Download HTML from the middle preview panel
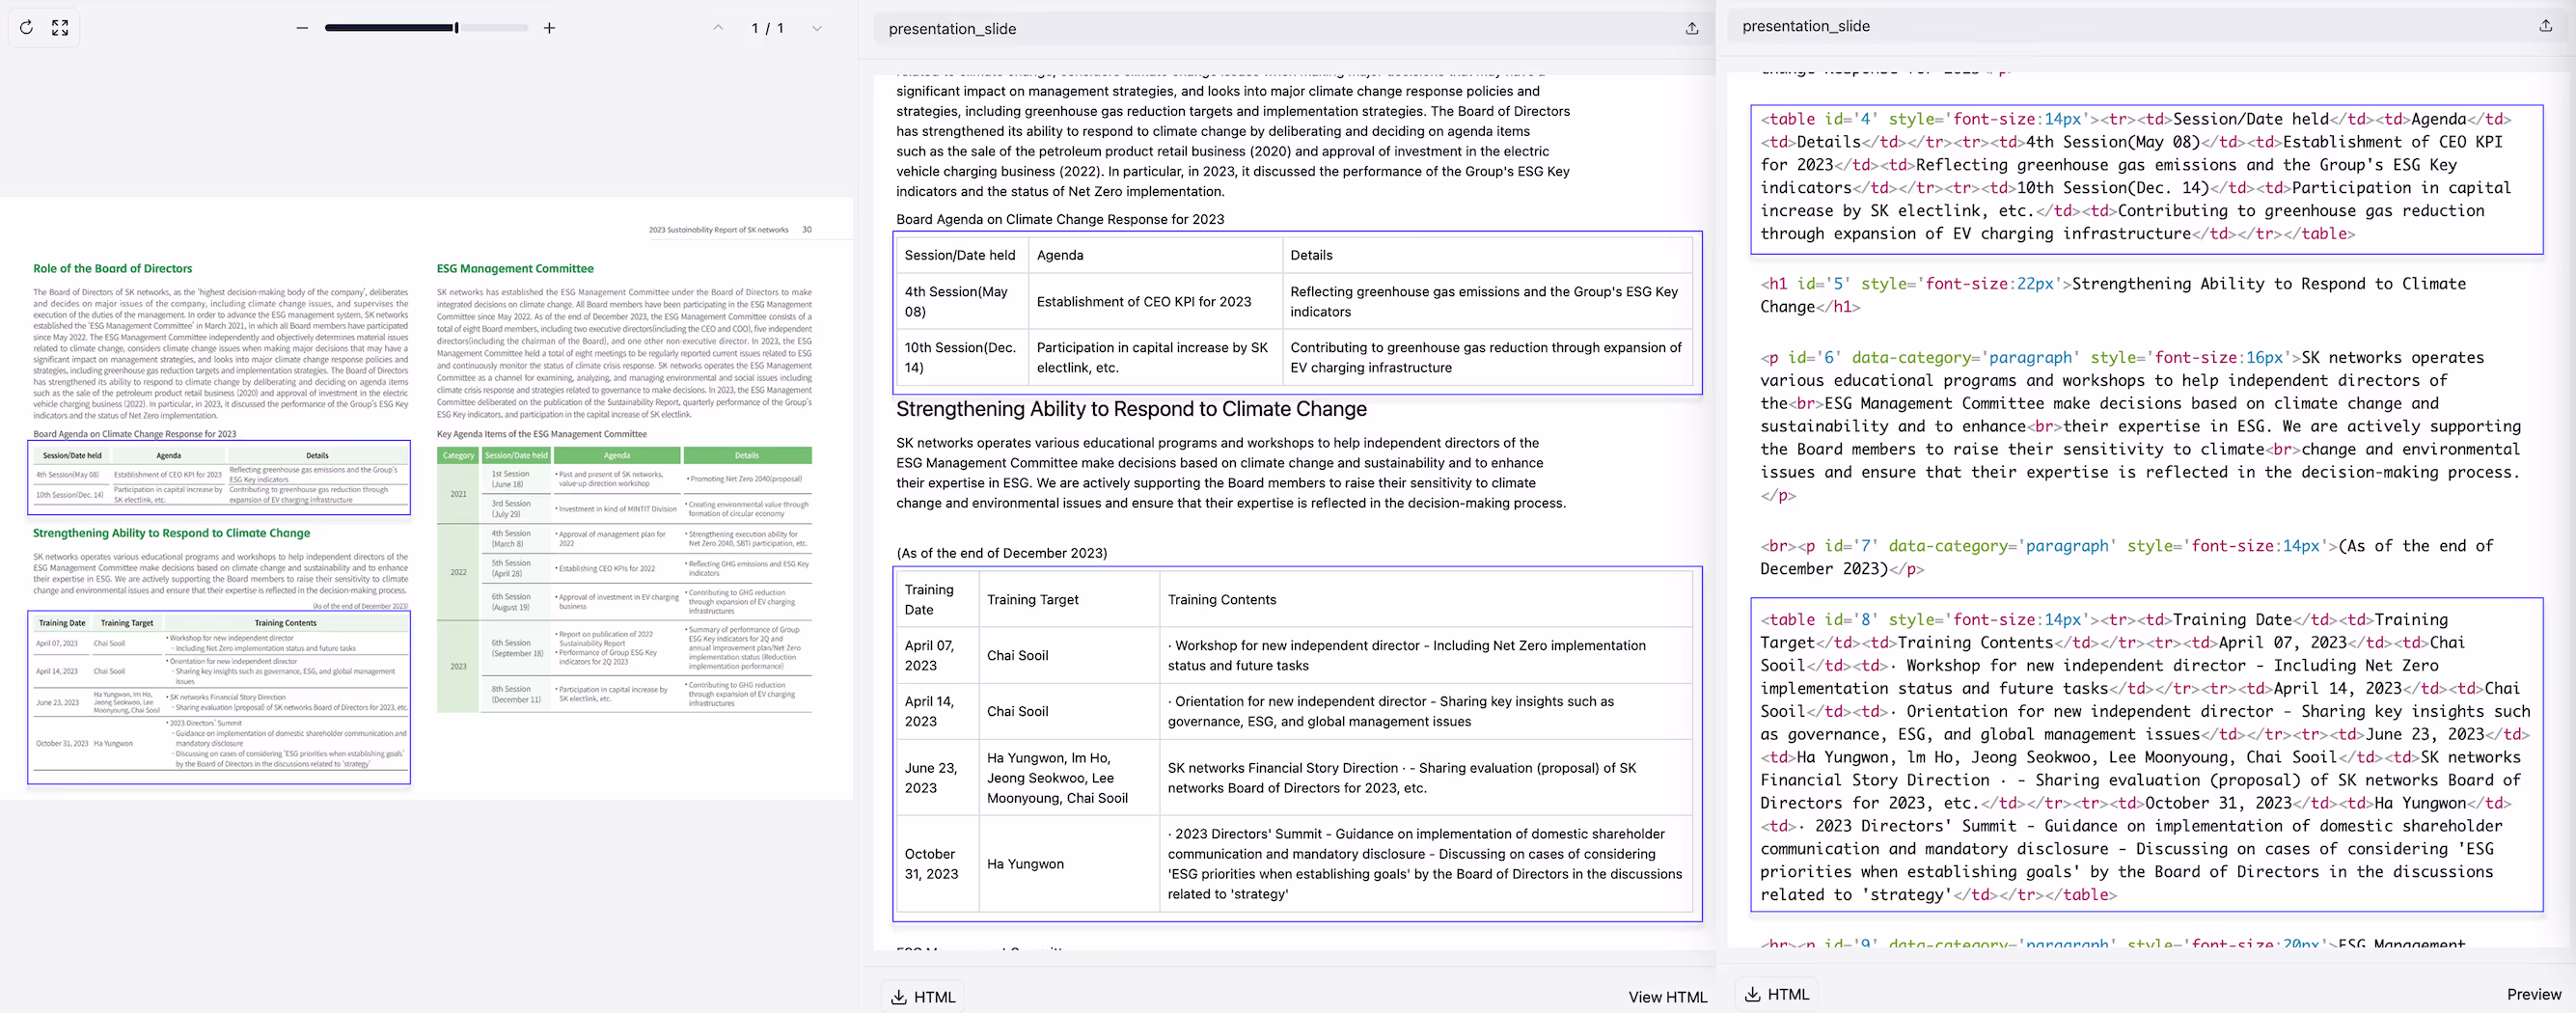This screenshot has width=2576, height=1013. point(923,997)
